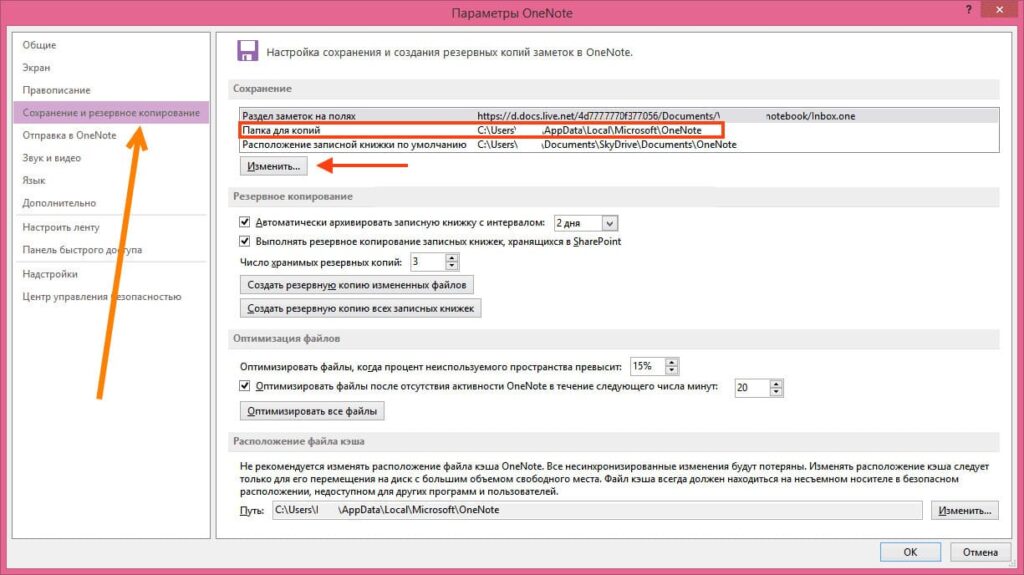Increase number of stored backup copies

point(452,258)
